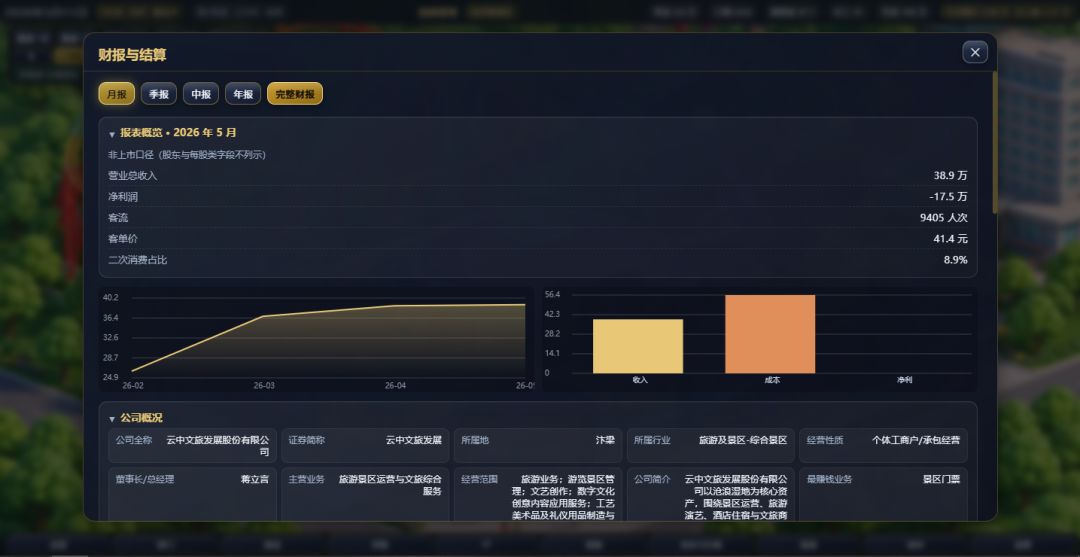
Task: Click the 经营性质 个体工商户/承包经营 card
Action: coord(883,445)
